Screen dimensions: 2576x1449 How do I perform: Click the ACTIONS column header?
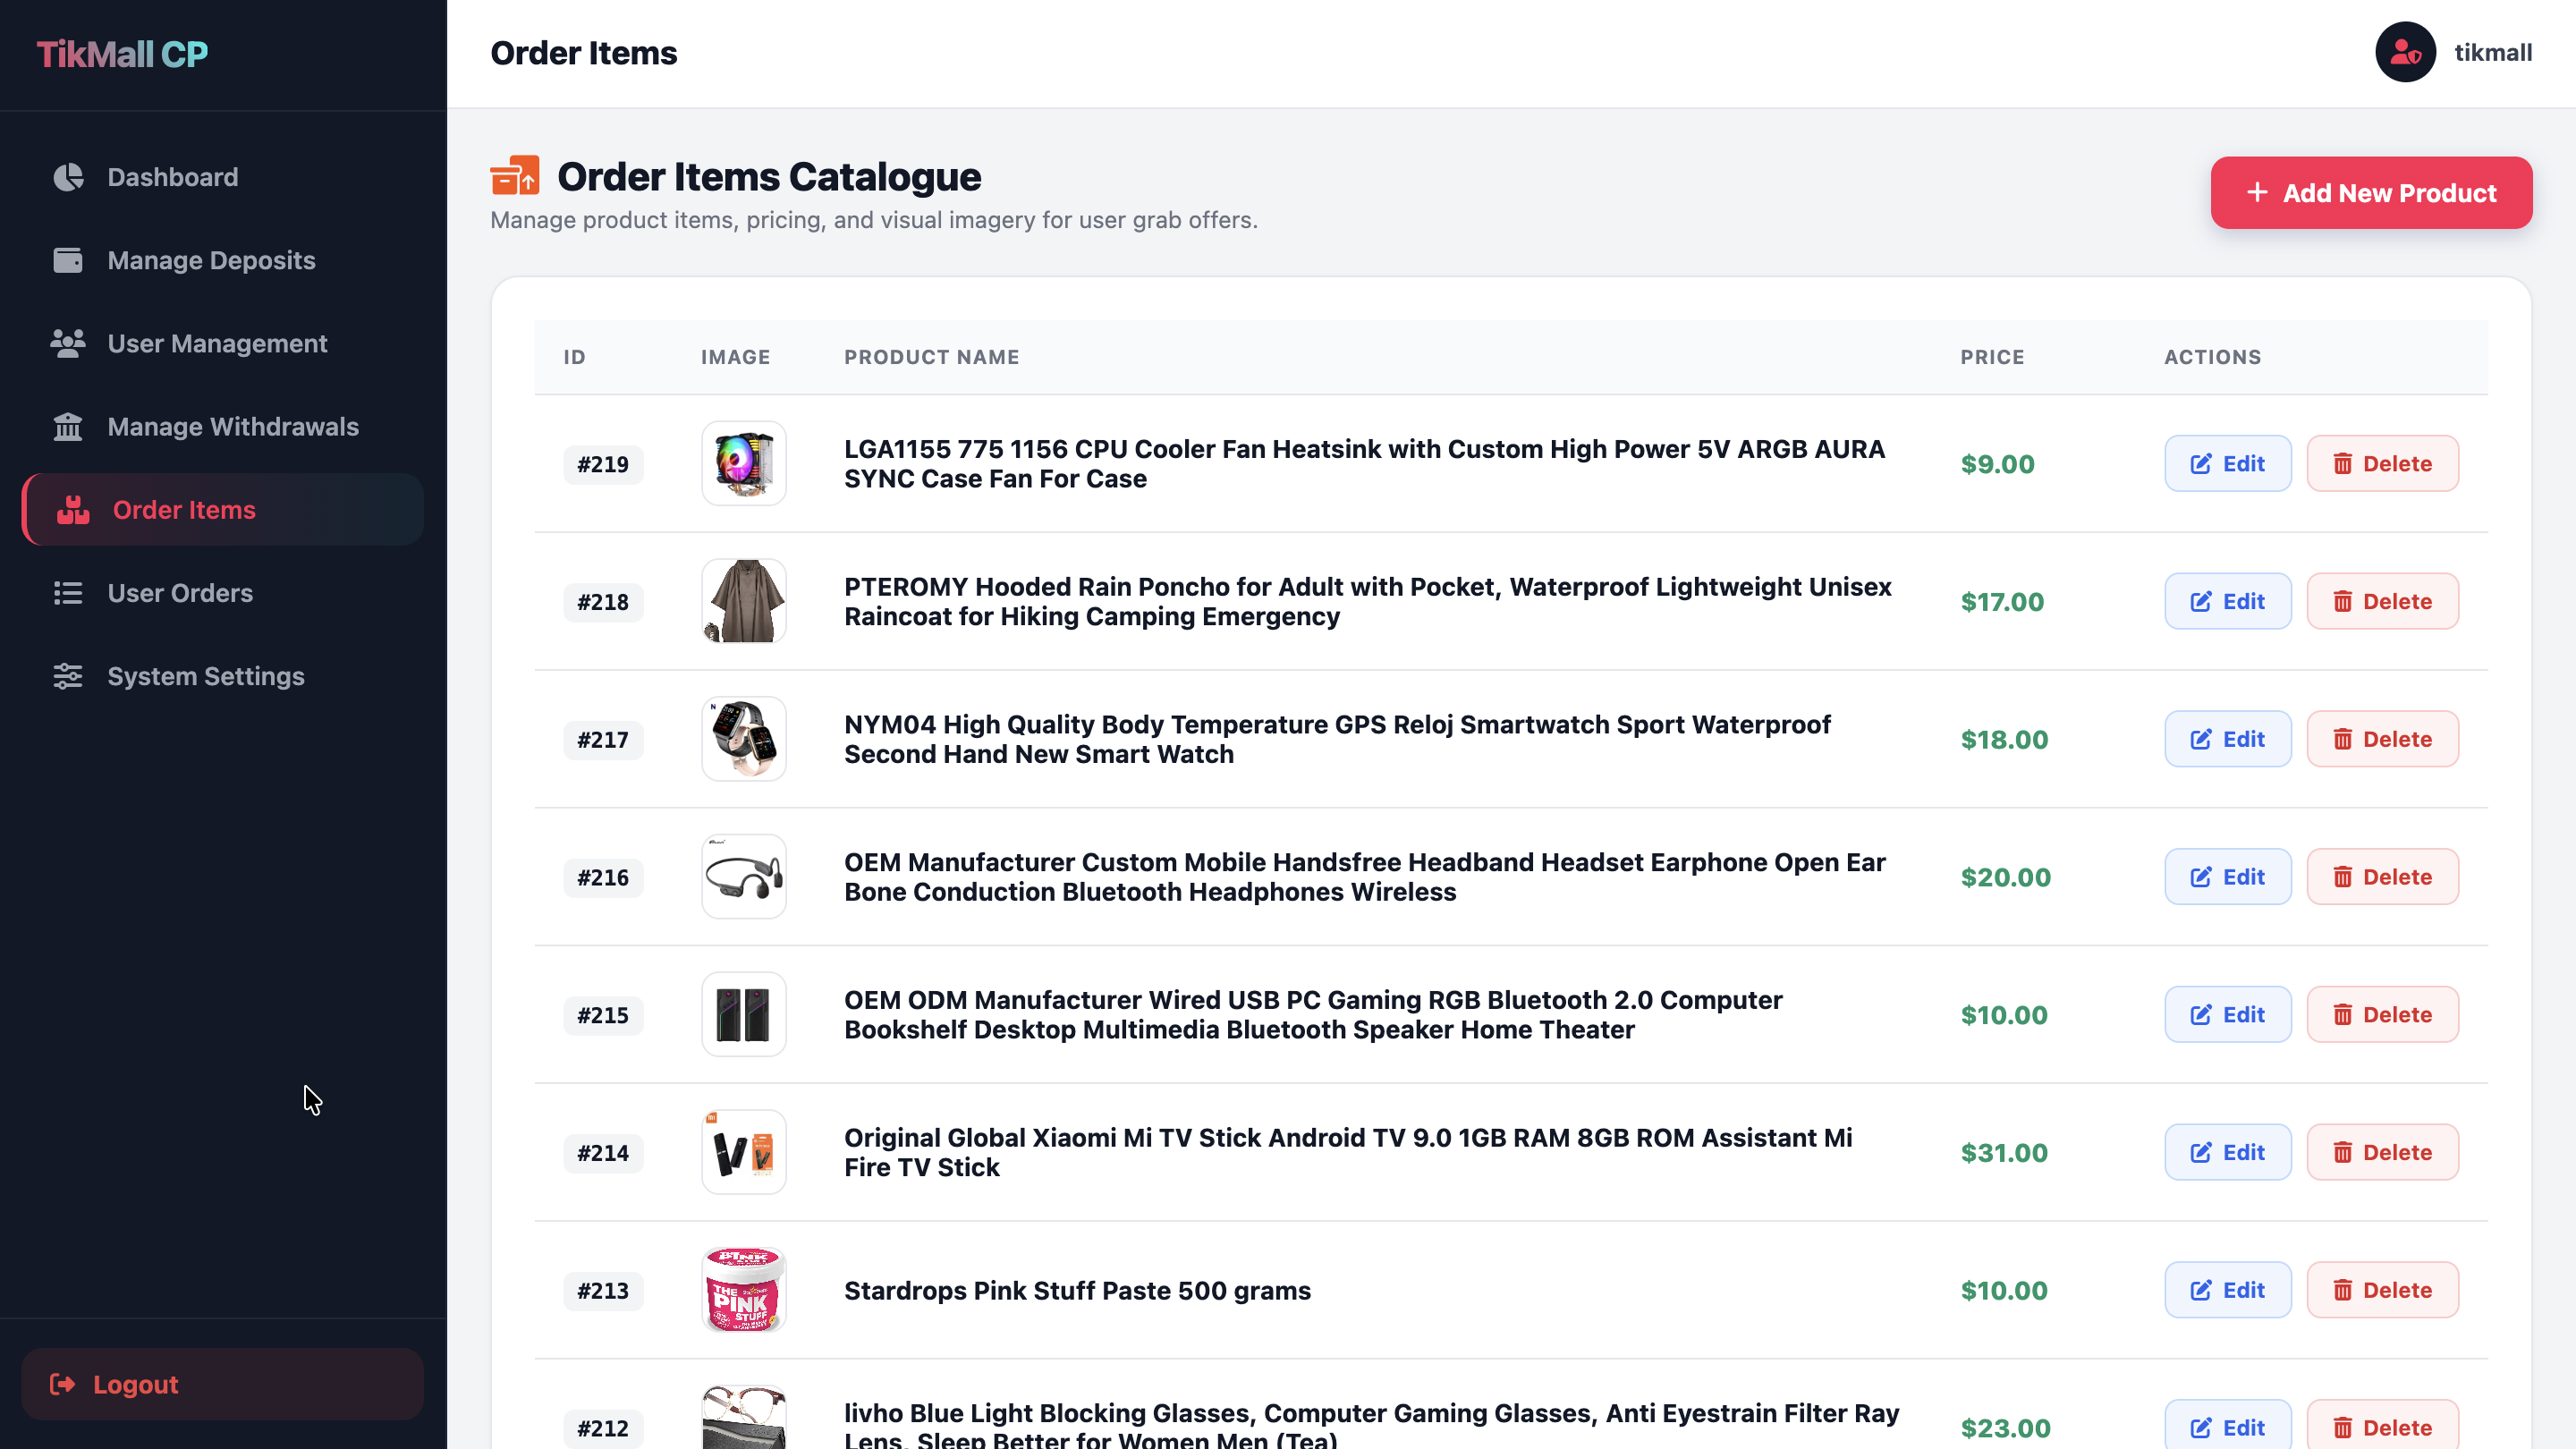[x=2212, y=357]
